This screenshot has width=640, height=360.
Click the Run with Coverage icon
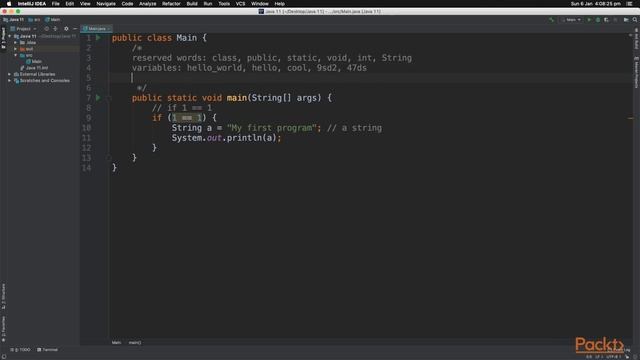pyautogui.click(x=607, y=20)
